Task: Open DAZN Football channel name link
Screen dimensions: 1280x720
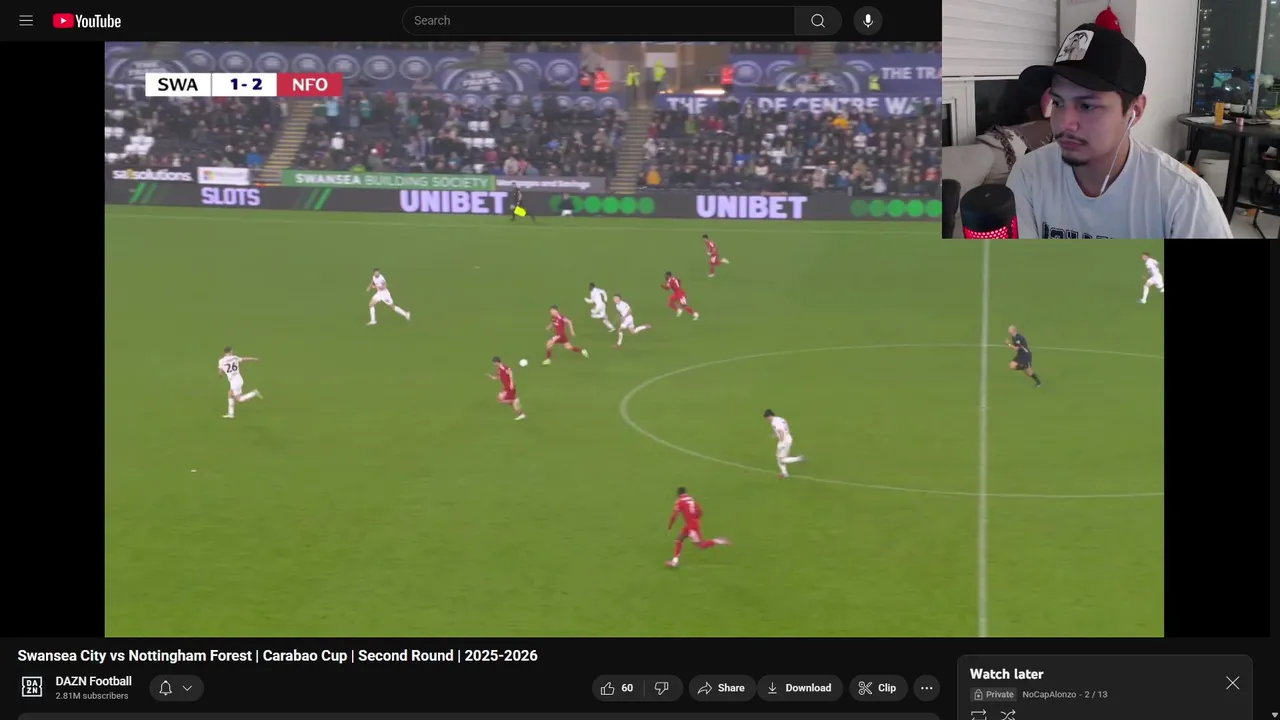Action: click(93, 681)
